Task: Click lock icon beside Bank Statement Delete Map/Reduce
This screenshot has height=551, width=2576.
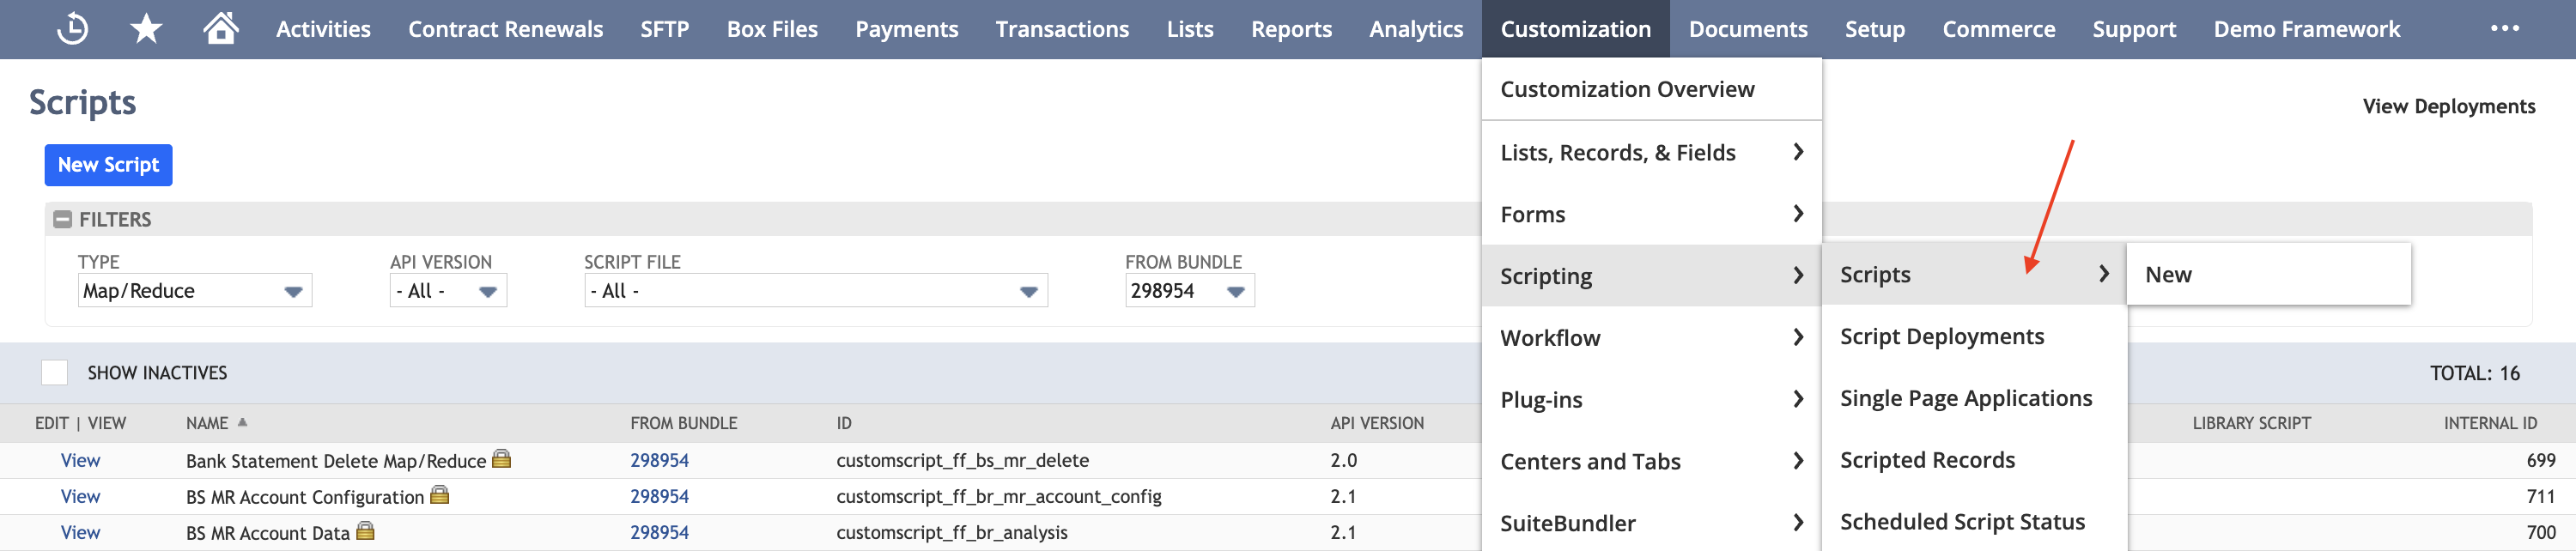Action: click(502, 458)
